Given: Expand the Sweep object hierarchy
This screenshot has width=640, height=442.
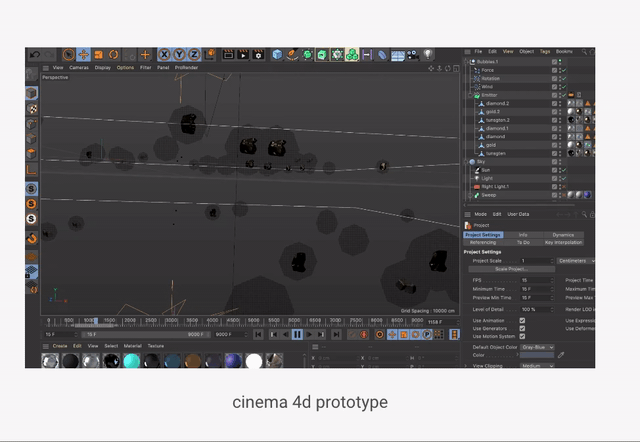Looking at the screenshot, I should click(x=471, y=195).
